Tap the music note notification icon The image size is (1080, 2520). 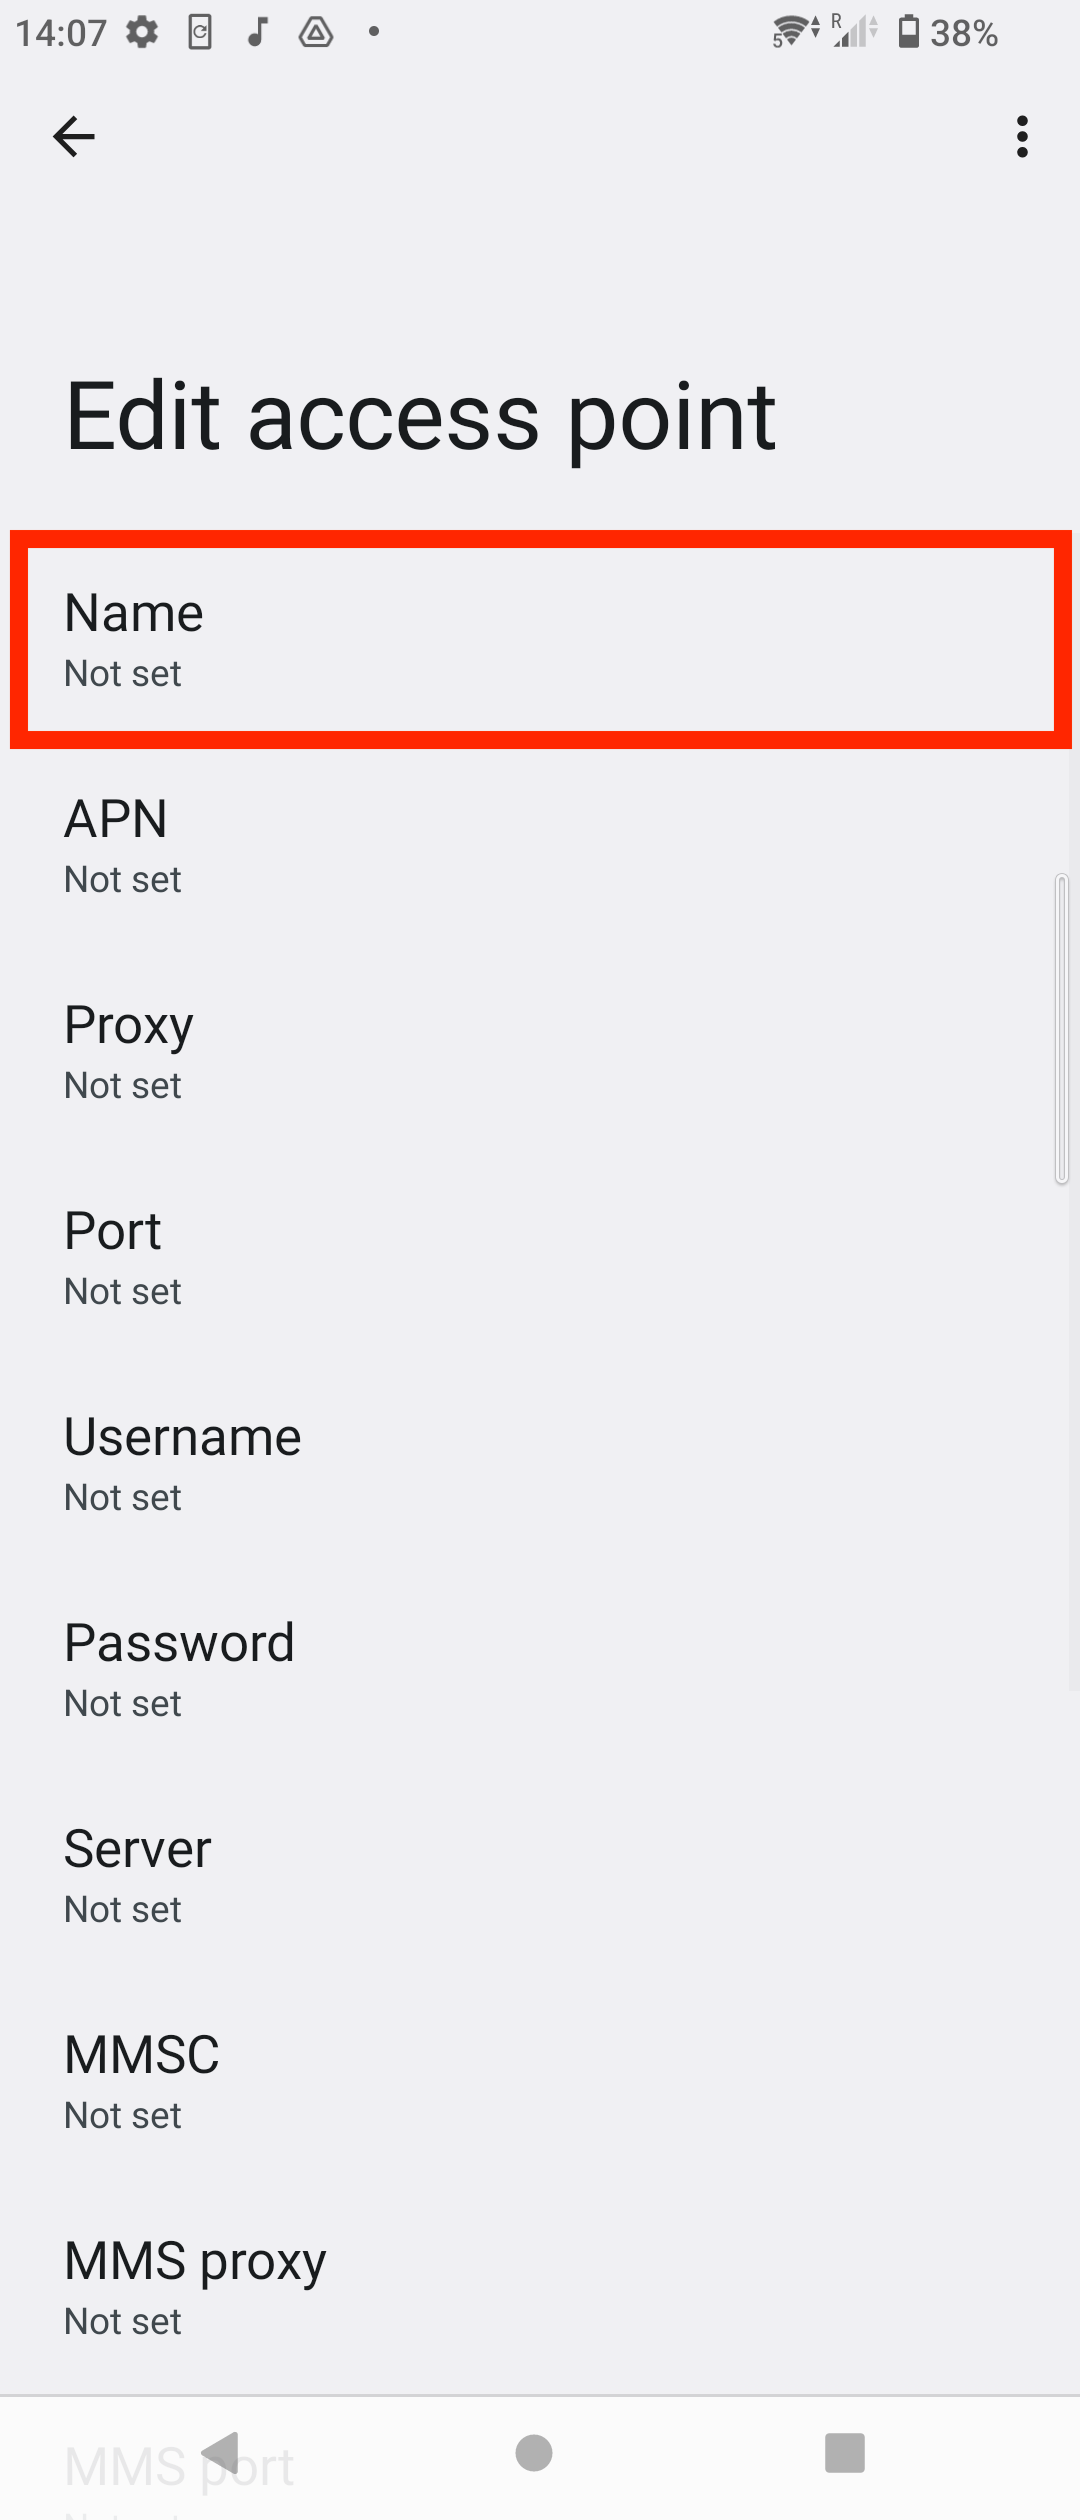click(x=257, y=32)
